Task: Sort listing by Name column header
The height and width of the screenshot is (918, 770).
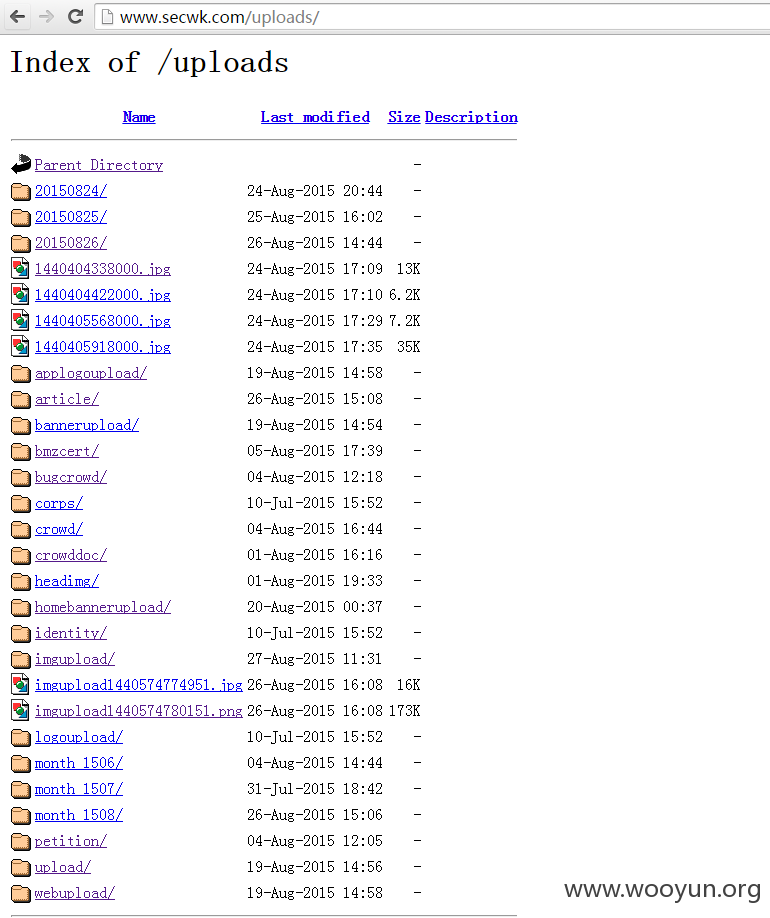Action: click(x=139, y=117)
